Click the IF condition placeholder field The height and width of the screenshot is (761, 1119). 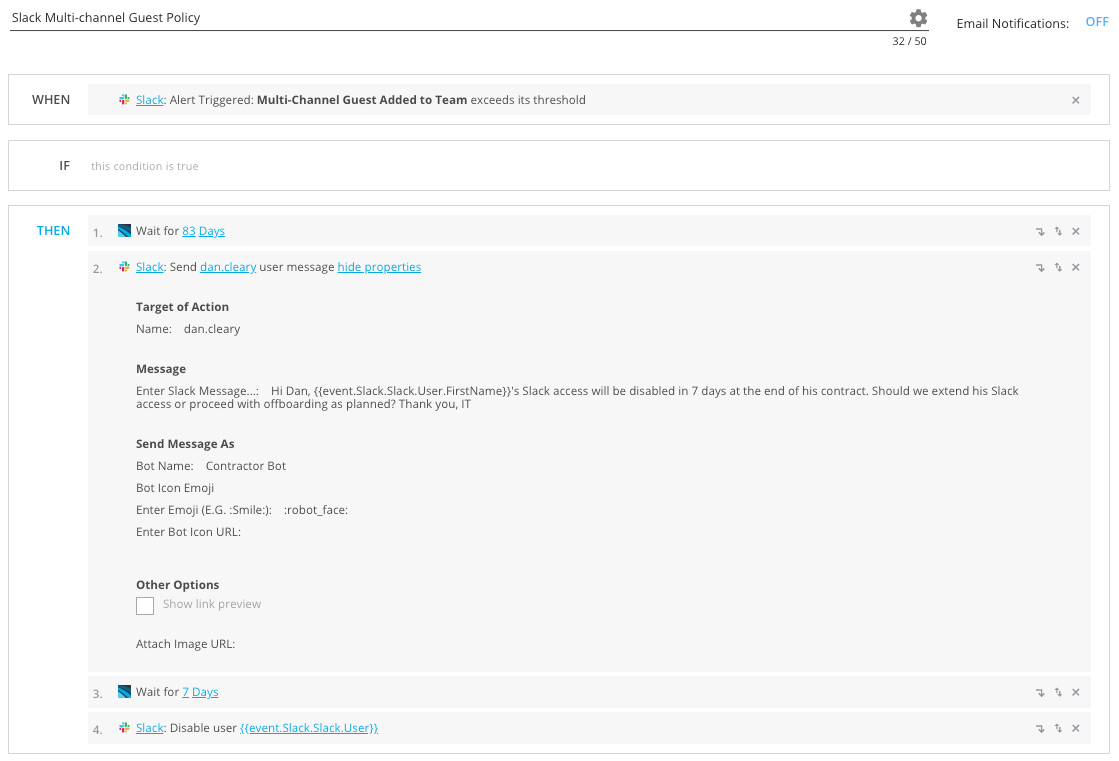click(x=145, y=166)
